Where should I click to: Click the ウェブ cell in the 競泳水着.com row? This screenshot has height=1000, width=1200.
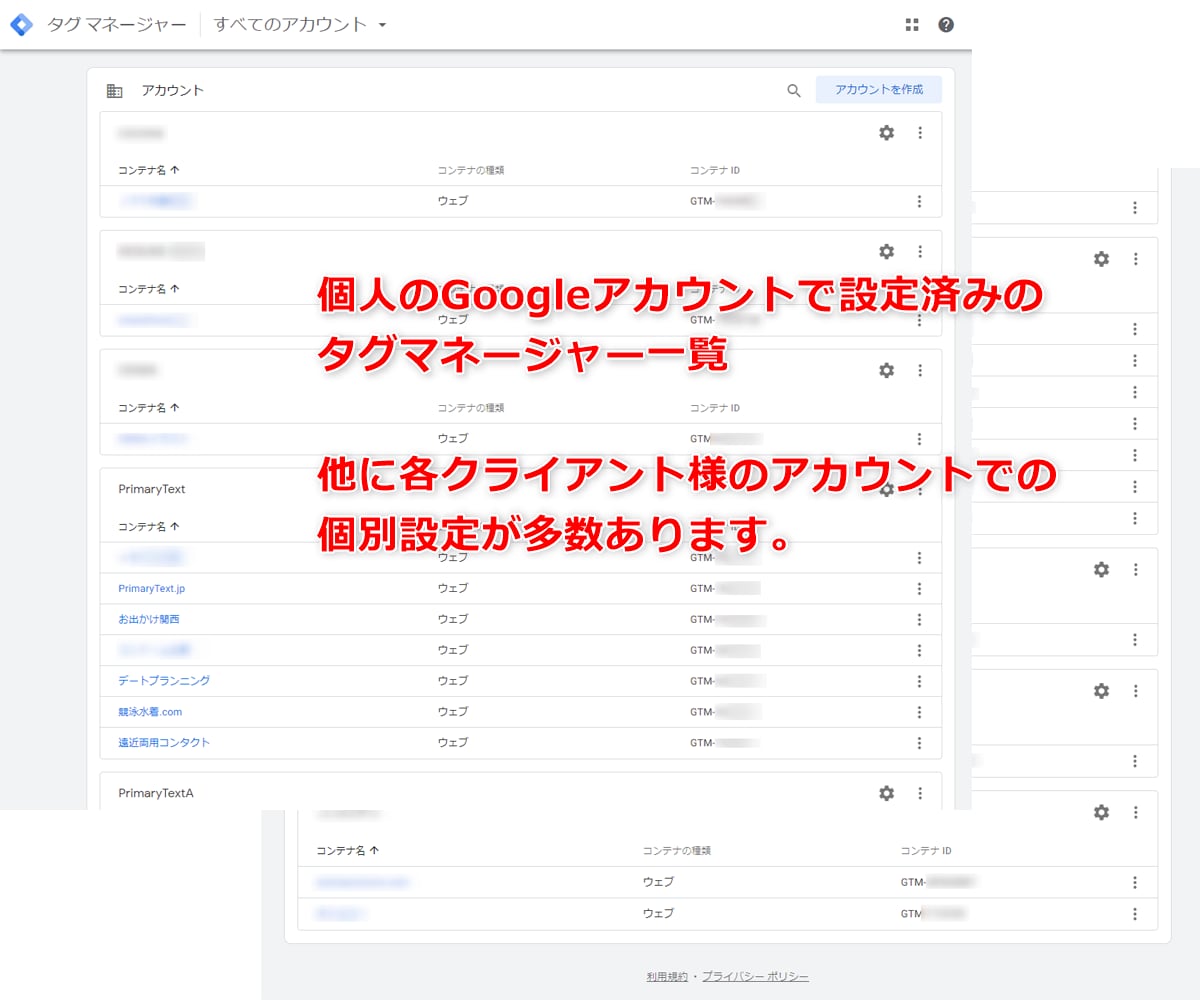click(x=453, y=712)
